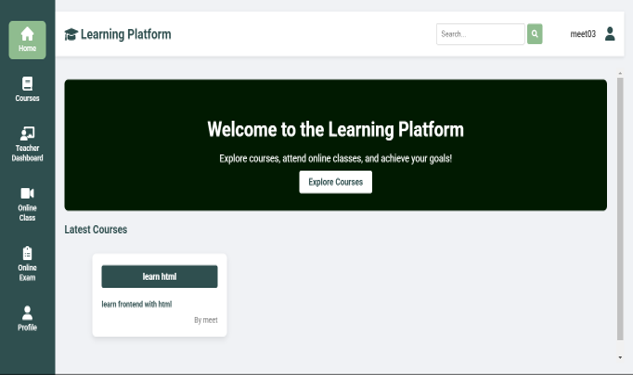633x375 pixels.
Task: Click the graduation cap logo icon
Action: tap(71, 34)
